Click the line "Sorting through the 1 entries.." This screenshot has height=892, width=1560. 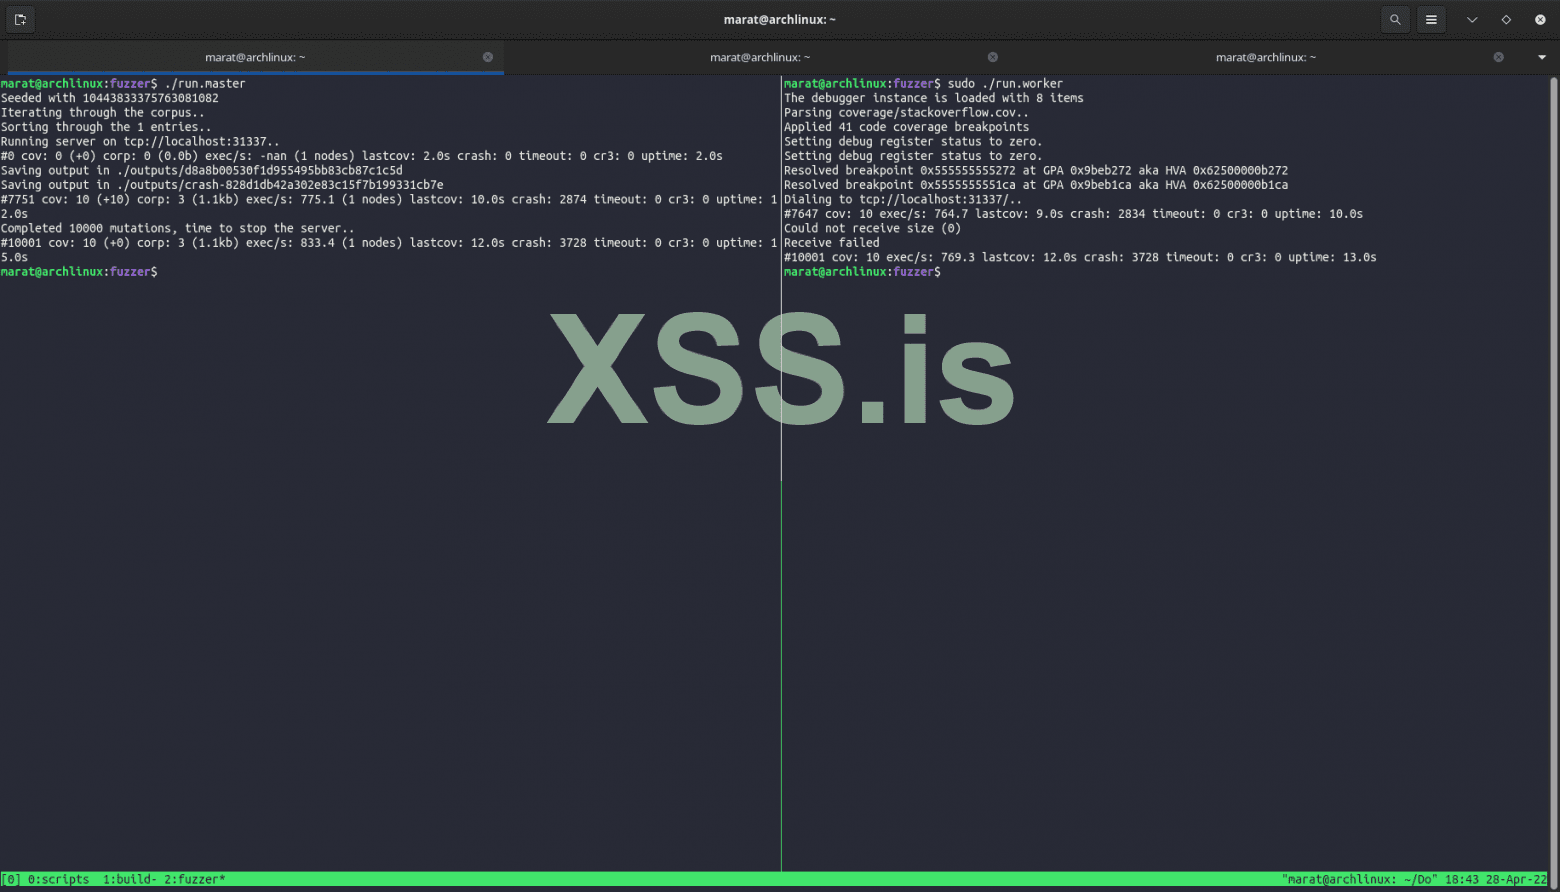click(x=106, y=127)
